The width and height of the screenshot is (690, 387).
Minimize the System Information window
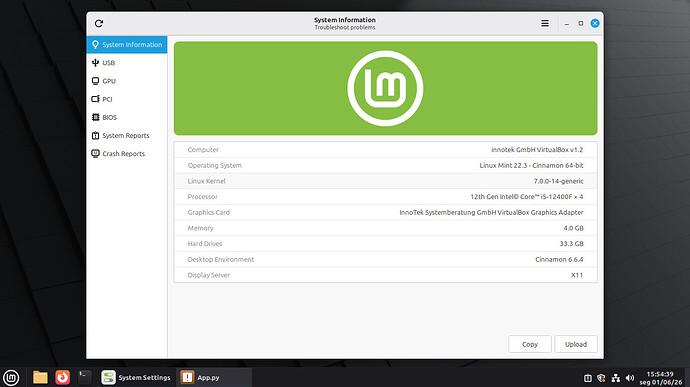pos(567,23)
